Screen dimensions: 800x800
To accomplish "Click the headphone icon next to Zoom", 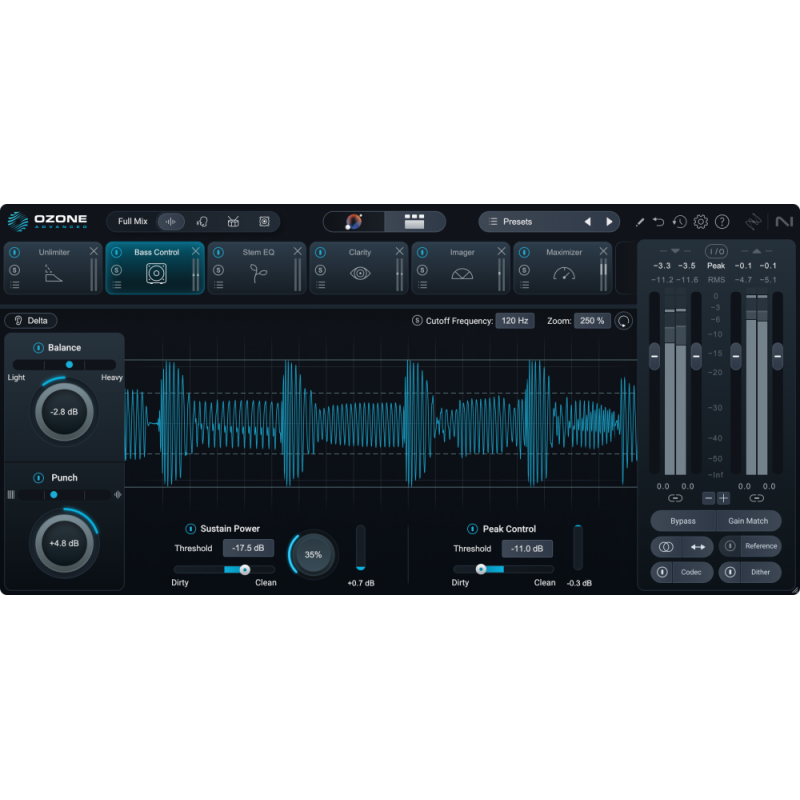I will (x=624, y=321).
